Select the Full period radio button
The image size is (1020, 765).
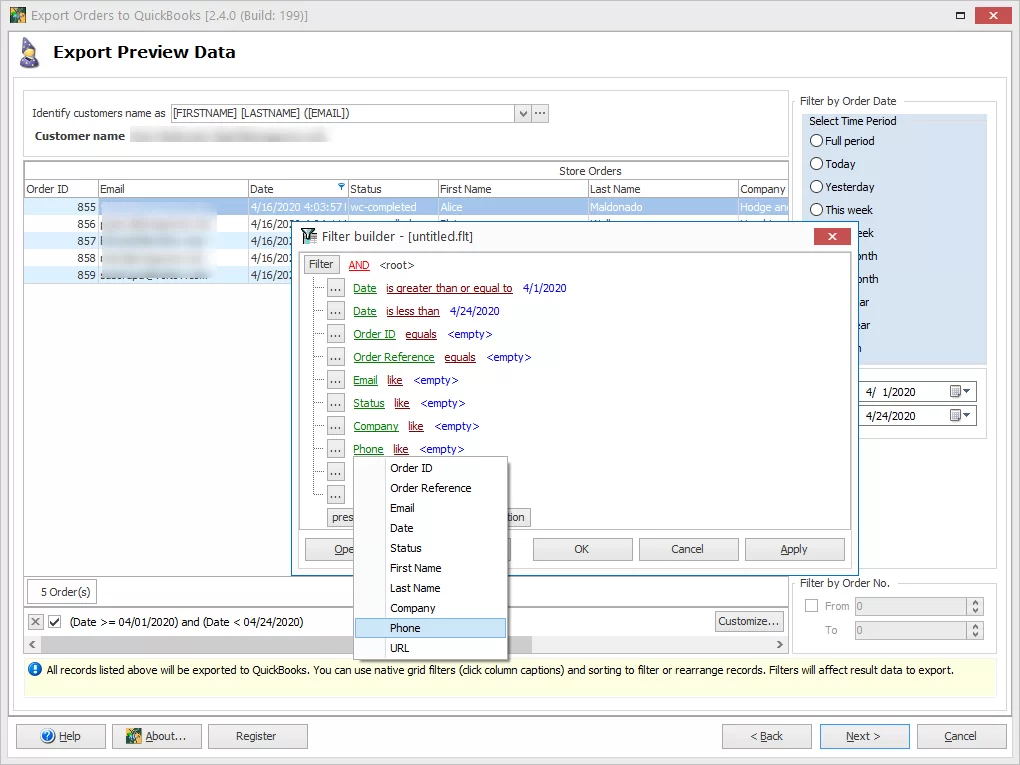[x=817, y=141]
